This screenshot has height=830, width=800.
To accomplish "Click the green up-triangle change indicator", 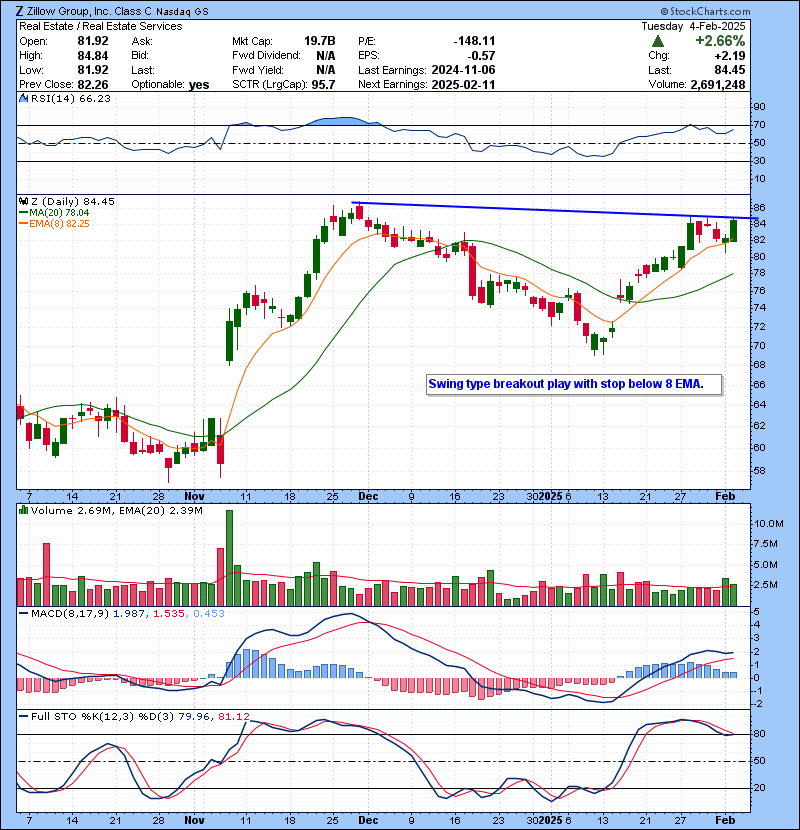I will point(658,41).
